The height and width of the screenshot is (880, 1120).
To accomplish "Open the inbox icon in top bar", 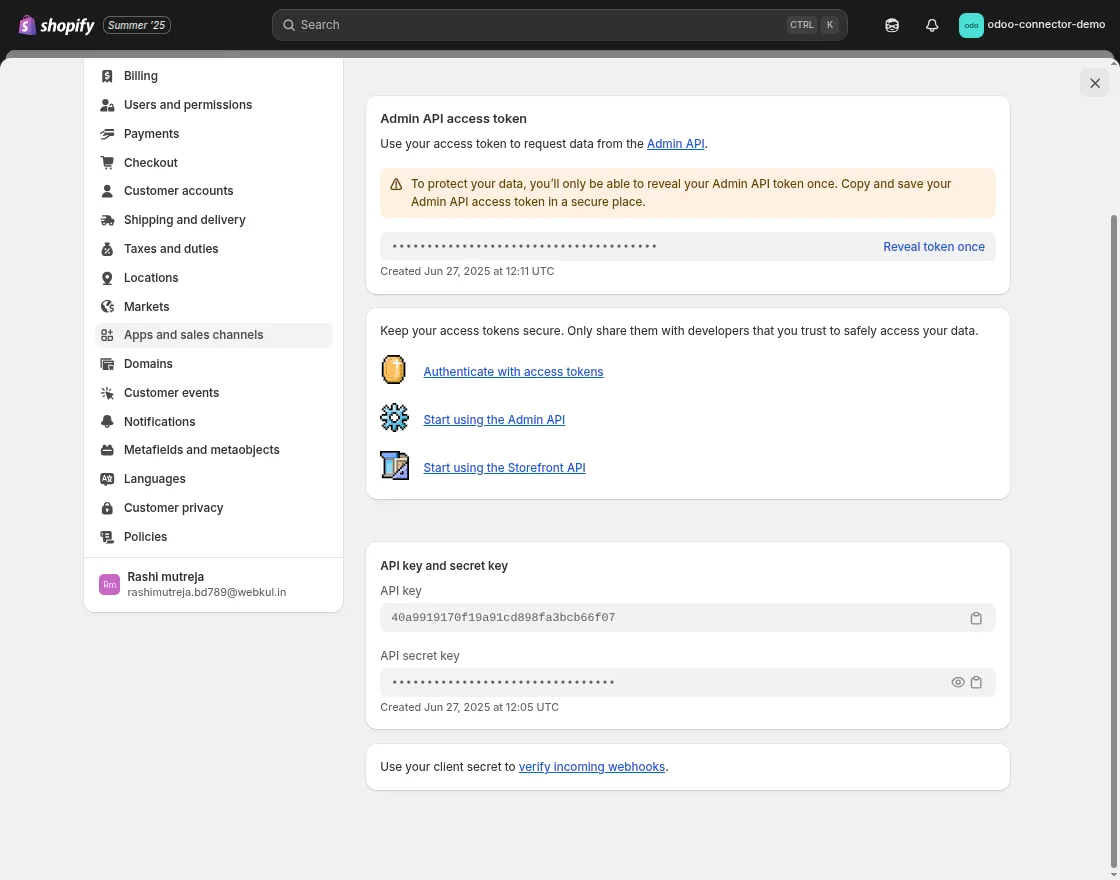I will point(892,24).
